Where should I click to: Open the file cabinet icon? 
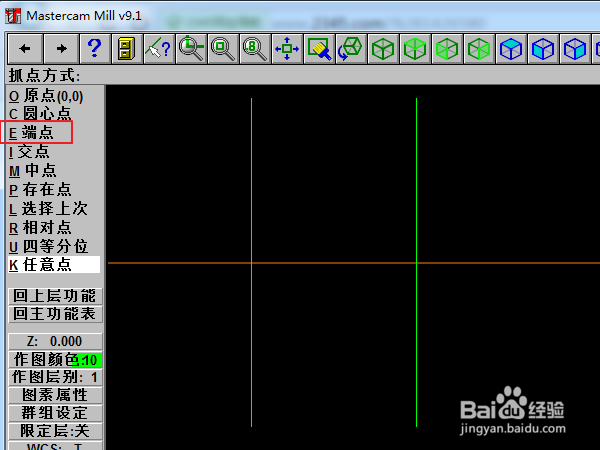(127, 49)
